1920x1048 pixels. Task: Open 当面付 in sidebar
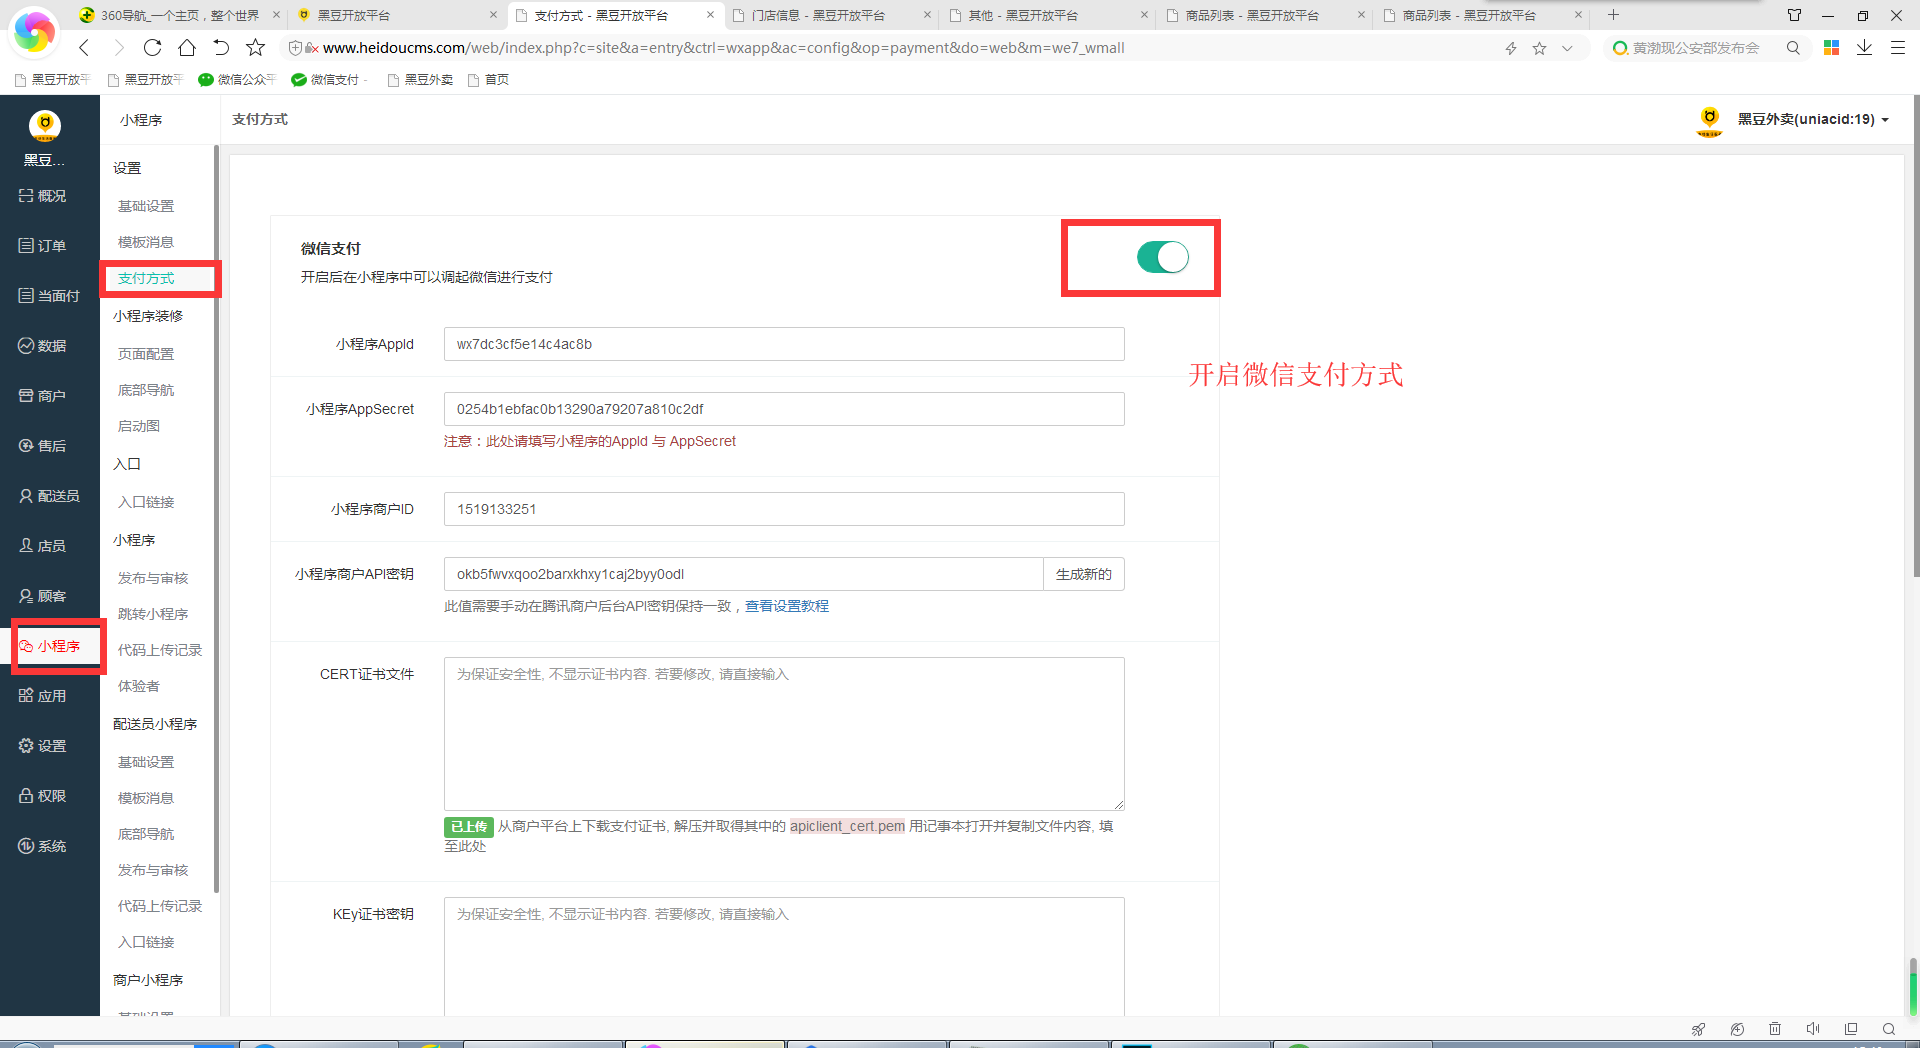[x=49, y=296]
